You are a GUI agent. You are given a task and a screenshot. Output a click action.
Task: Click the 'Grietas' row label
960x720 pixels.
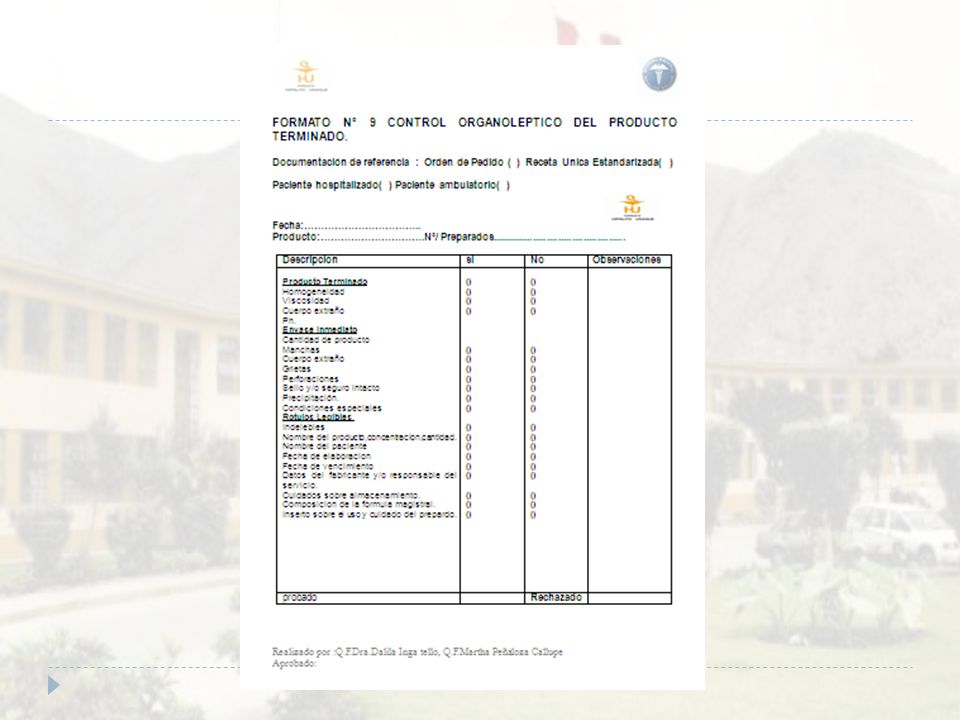[296, 369]
